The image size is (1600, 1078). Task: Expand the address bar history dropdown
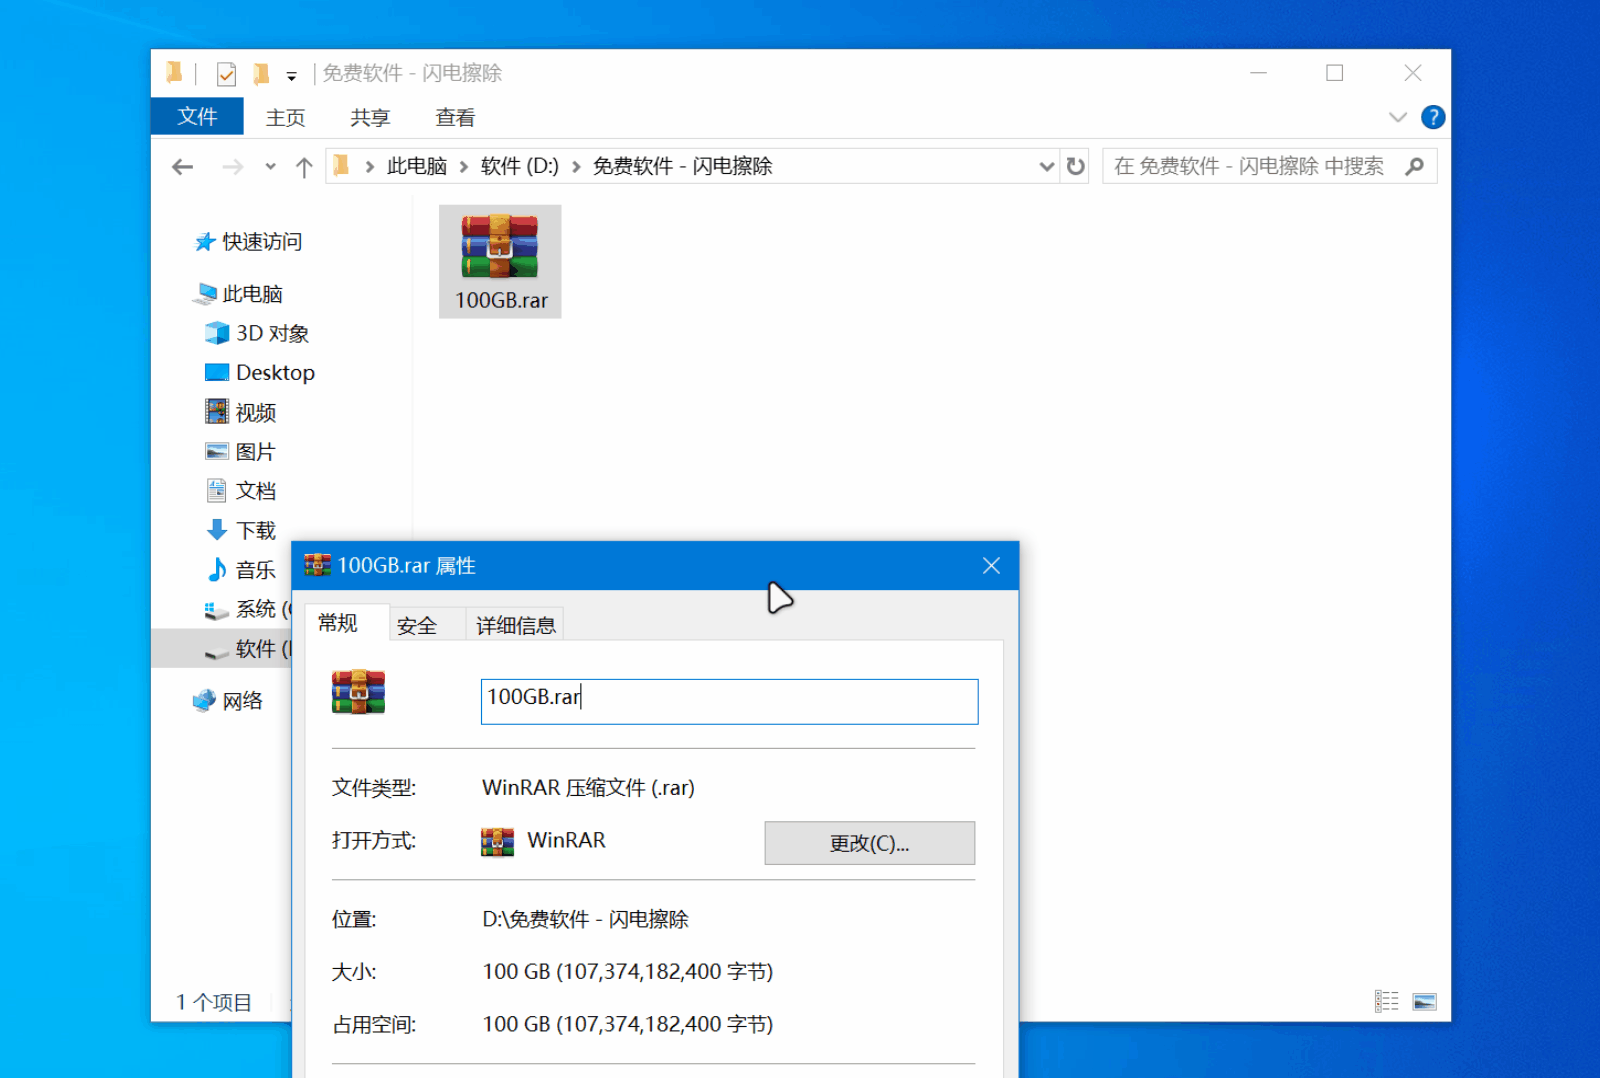(1046, 166)
